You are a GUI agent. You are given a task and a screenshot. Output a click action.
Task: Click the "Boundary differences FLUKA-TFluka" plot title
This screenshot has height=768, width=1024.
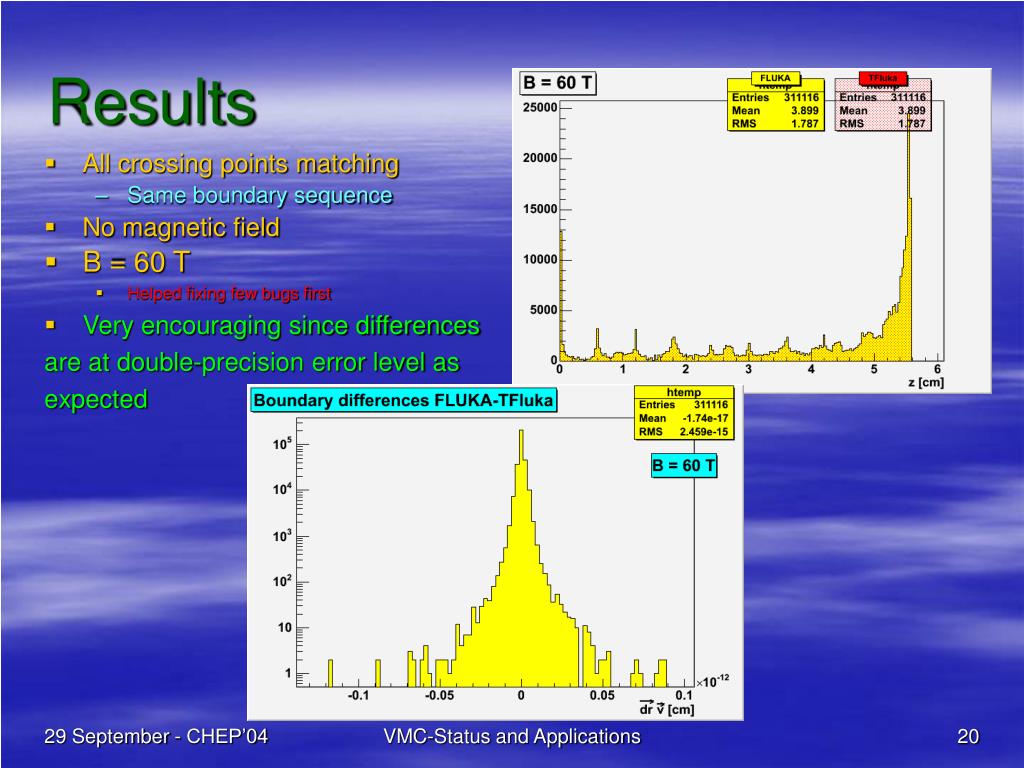pos(403,400)
